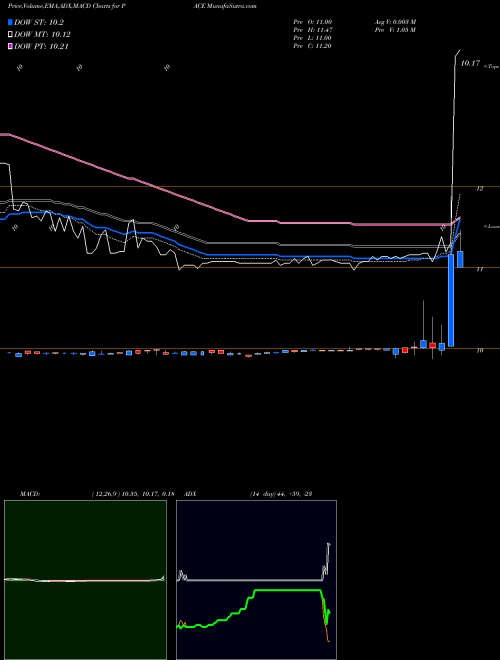Viewport: 500px width, 660px height.
Task: Click the blue DOW ST legend swatch
Action: click(10, 22)
